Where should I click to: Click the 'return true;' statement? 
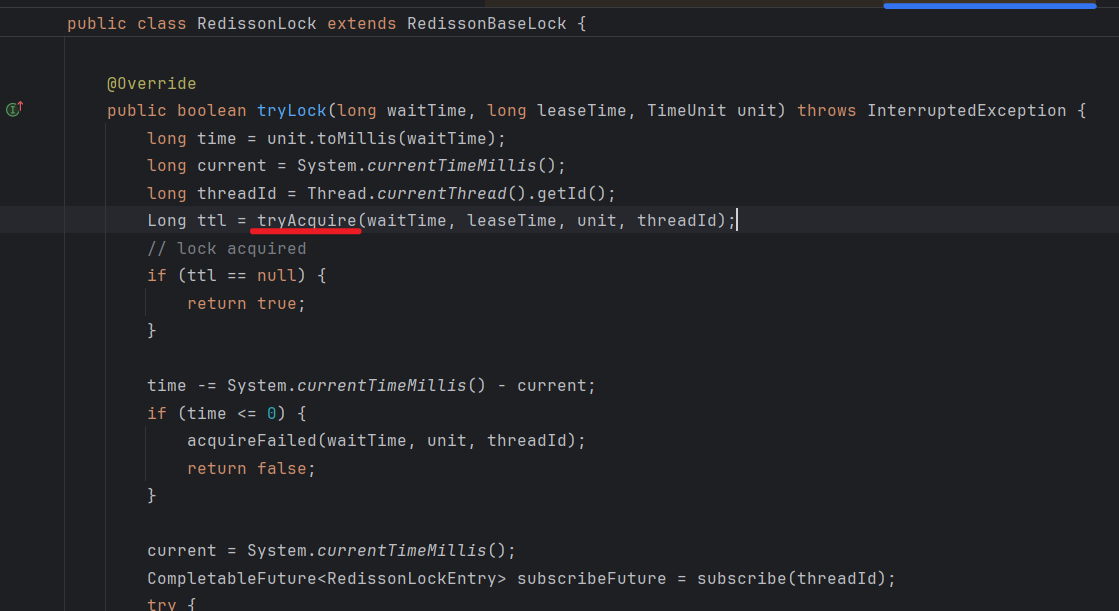[247, 303]
